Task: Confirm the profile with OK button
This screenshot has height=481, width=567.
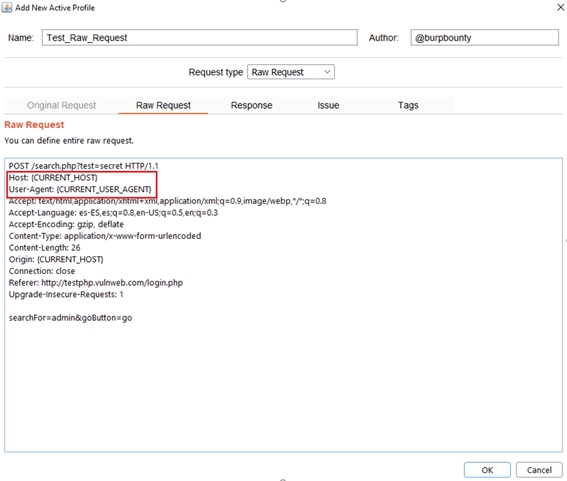Action: coord(487,470)
